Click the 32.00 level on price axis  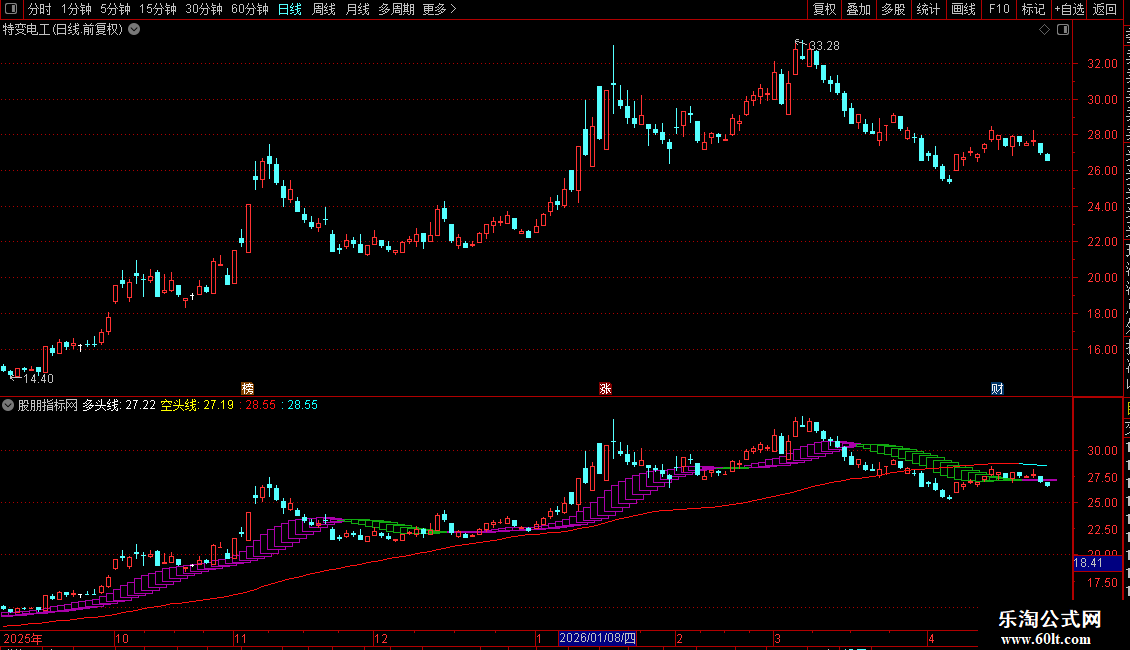coord(1103,63)
